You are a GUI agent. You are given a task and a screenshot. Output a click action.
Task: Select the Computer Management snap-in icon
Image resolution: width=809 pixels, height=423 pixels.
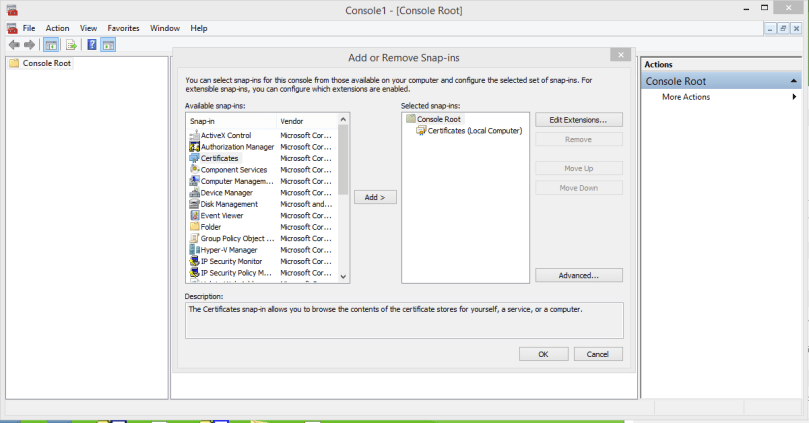[195, 181]
